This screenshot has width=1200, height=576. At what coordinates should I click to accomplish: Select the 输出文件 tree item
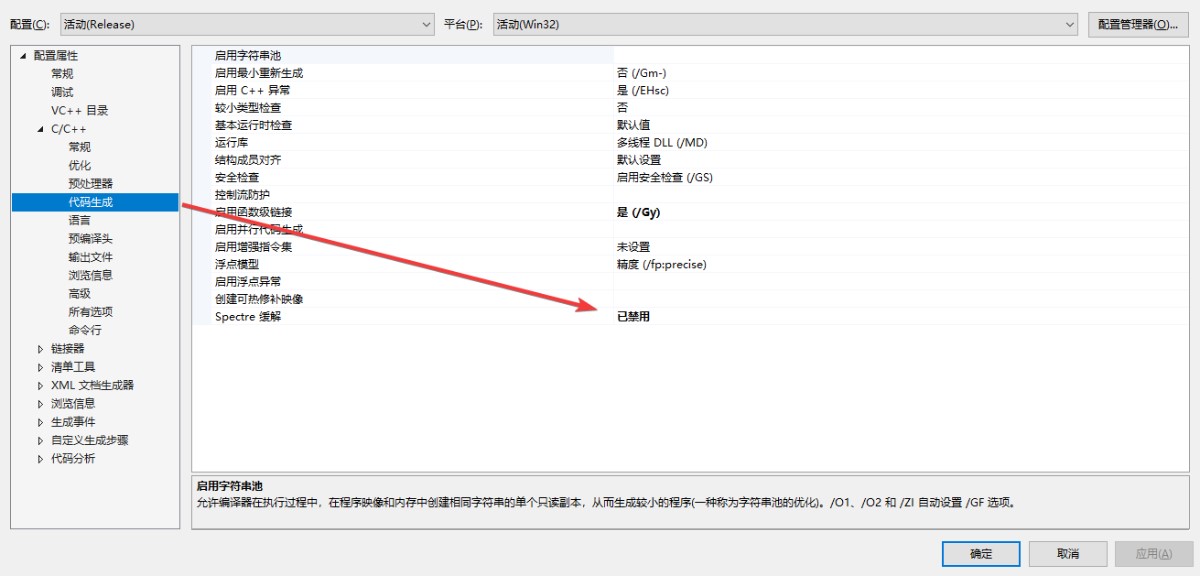tap(91, 257)
